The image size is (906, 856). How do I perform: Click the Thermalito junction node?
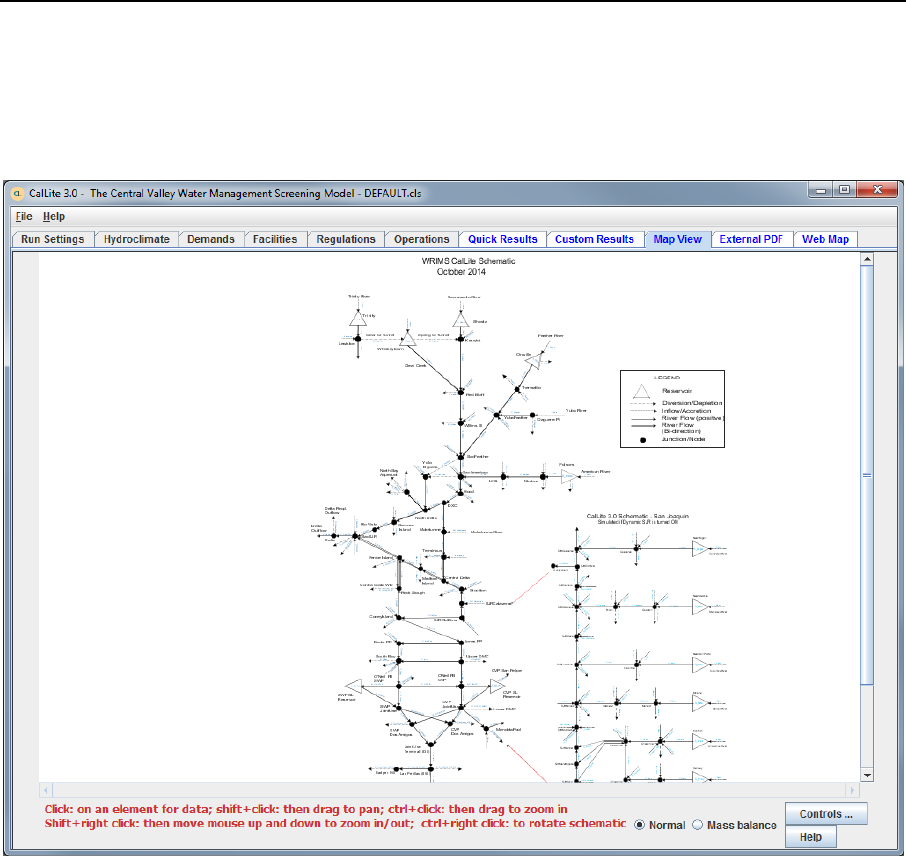518,390
